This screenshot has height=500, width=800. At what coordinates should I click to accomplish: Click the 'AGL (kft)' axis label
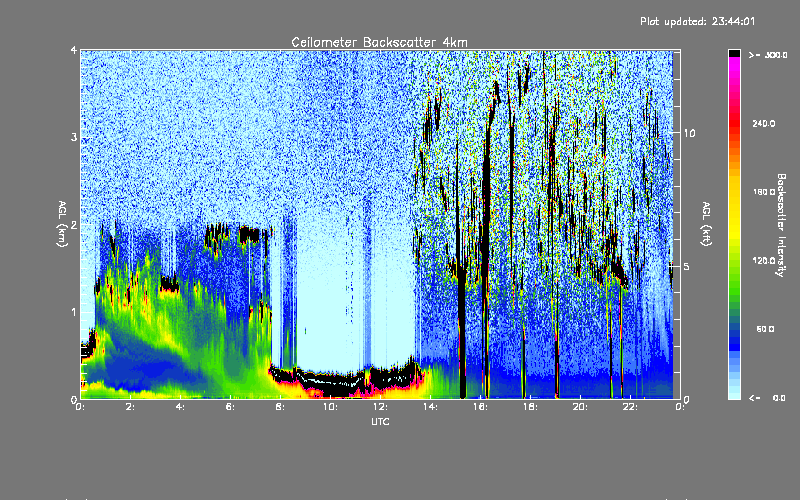point(706,224)
